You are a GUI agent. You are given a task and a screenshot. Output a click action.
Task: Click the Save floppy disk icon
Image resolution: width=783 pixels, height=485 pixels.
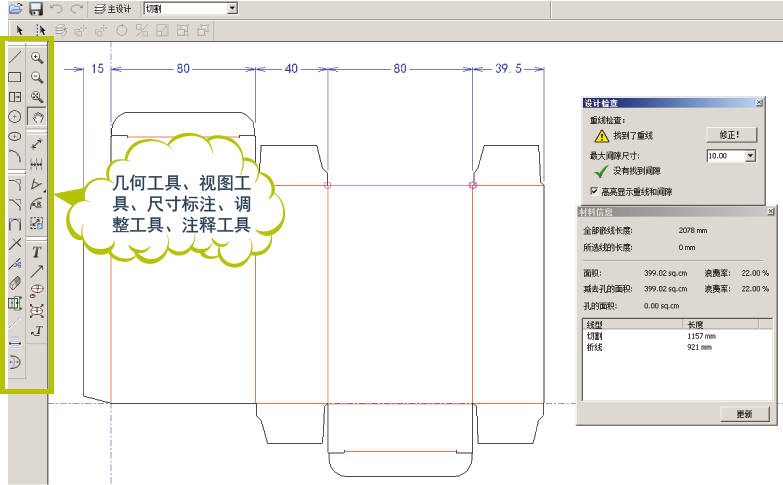click(x=35, y=8)
